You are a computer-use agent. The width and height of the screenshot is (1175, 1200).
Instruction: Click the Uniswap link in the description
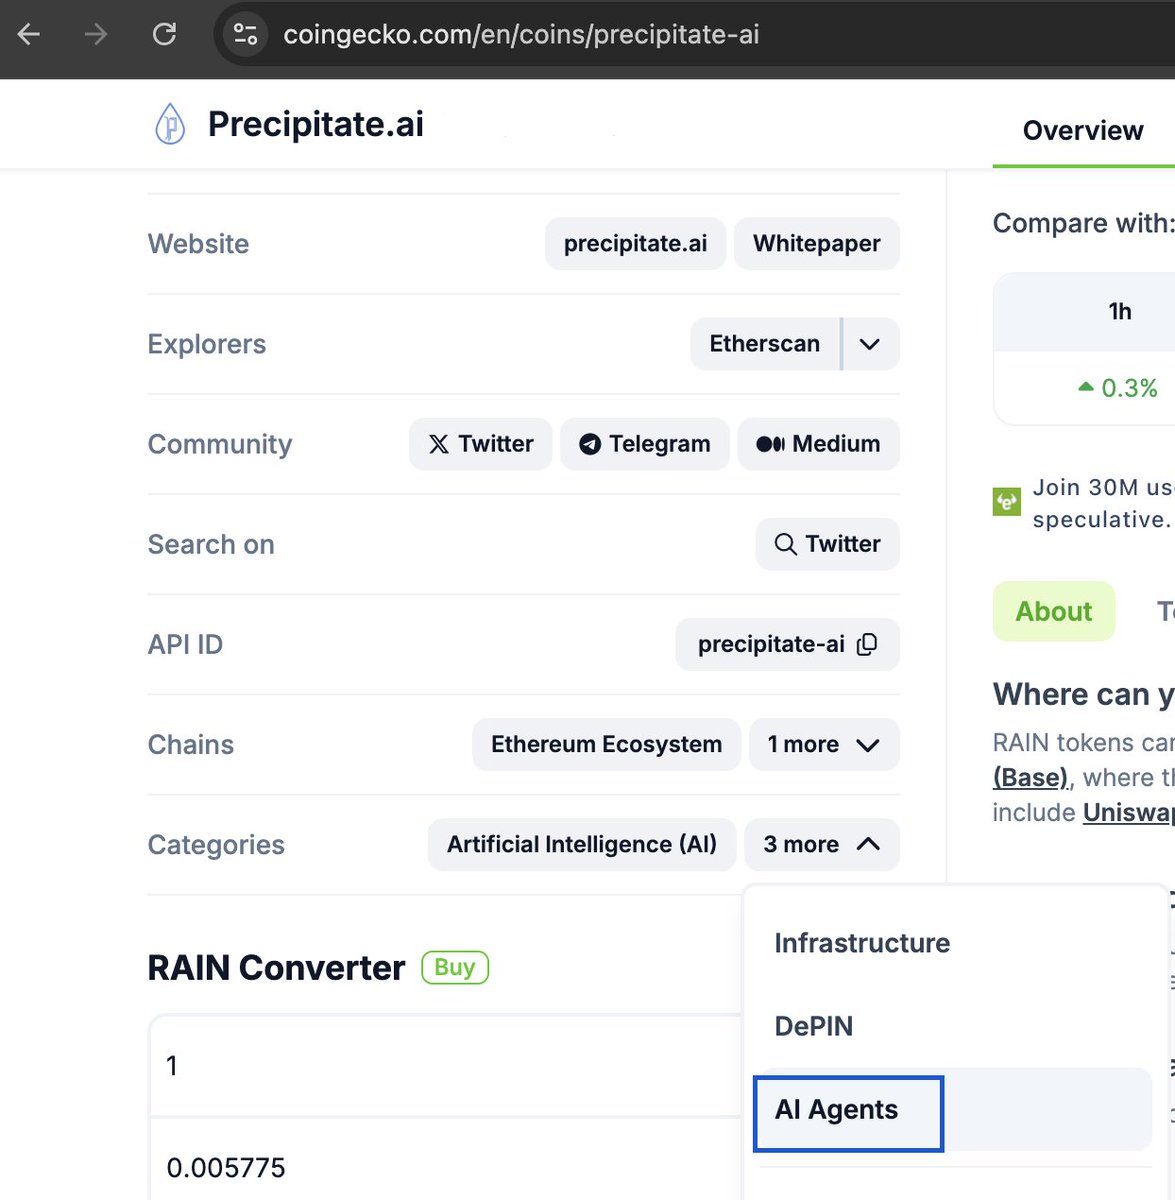pyautogui.click(x=1128, y=812)
